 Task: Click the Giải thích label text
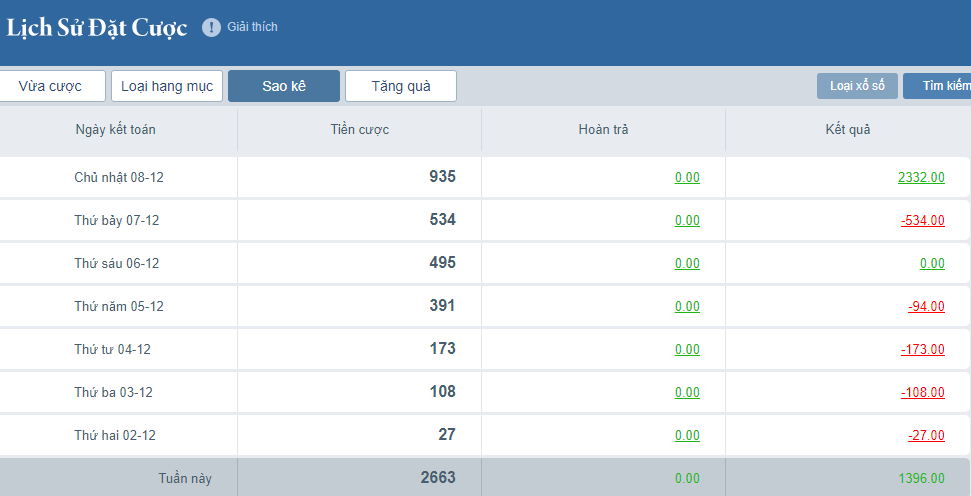pos(252,27)
